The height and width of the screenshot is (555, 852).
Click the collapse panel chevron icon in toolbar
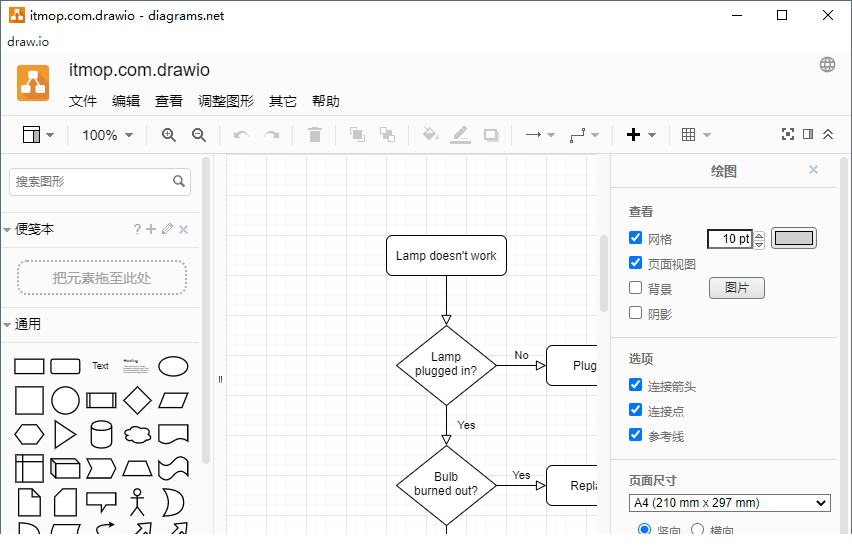pyautogui.click(x=828, y=135)
